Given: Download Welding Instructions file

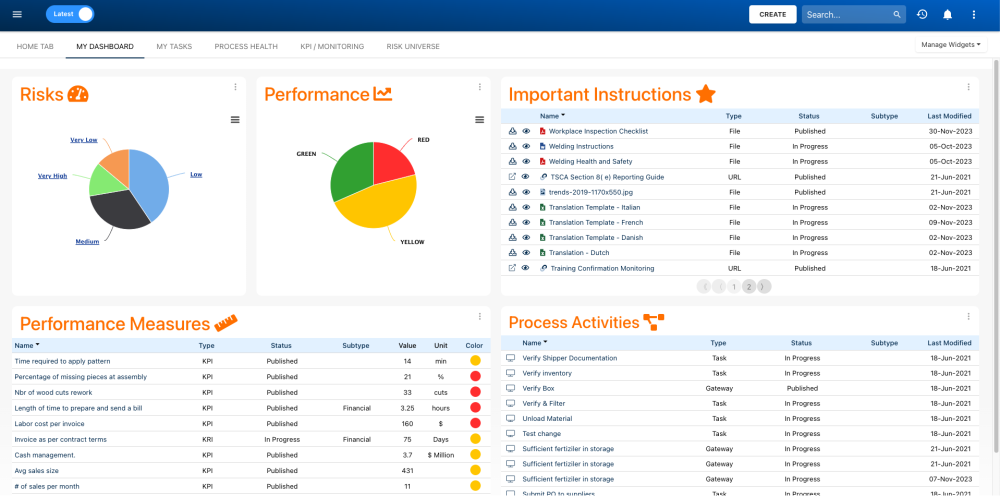Looking at the screenshot, I should (512, 146).
